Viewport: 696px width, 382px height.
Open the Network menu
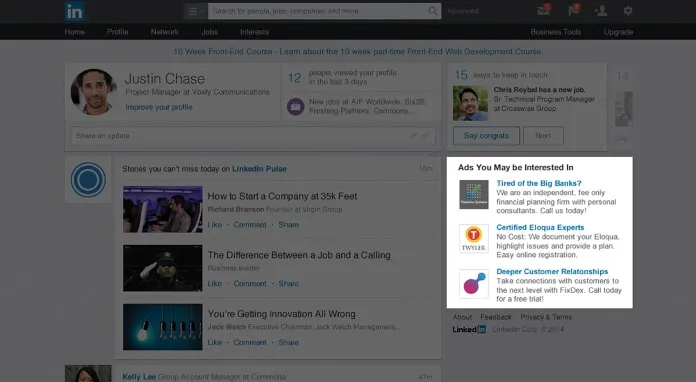coord(164,32)
